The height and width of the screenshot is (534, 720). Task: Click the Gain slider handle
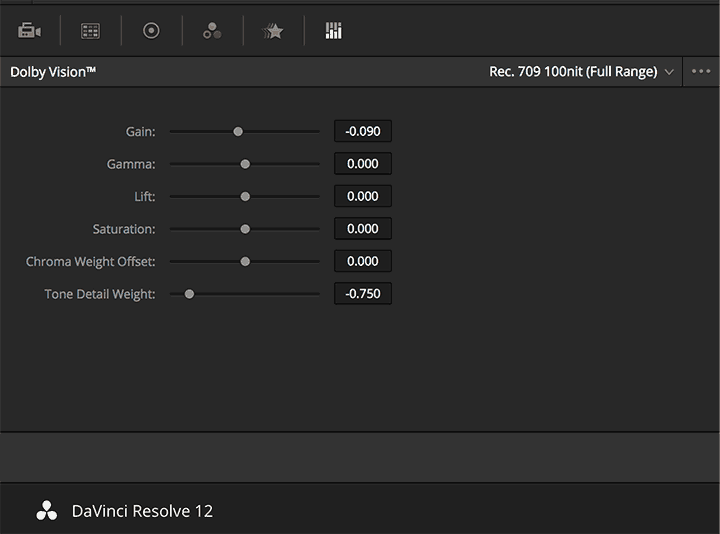[238, 132]
